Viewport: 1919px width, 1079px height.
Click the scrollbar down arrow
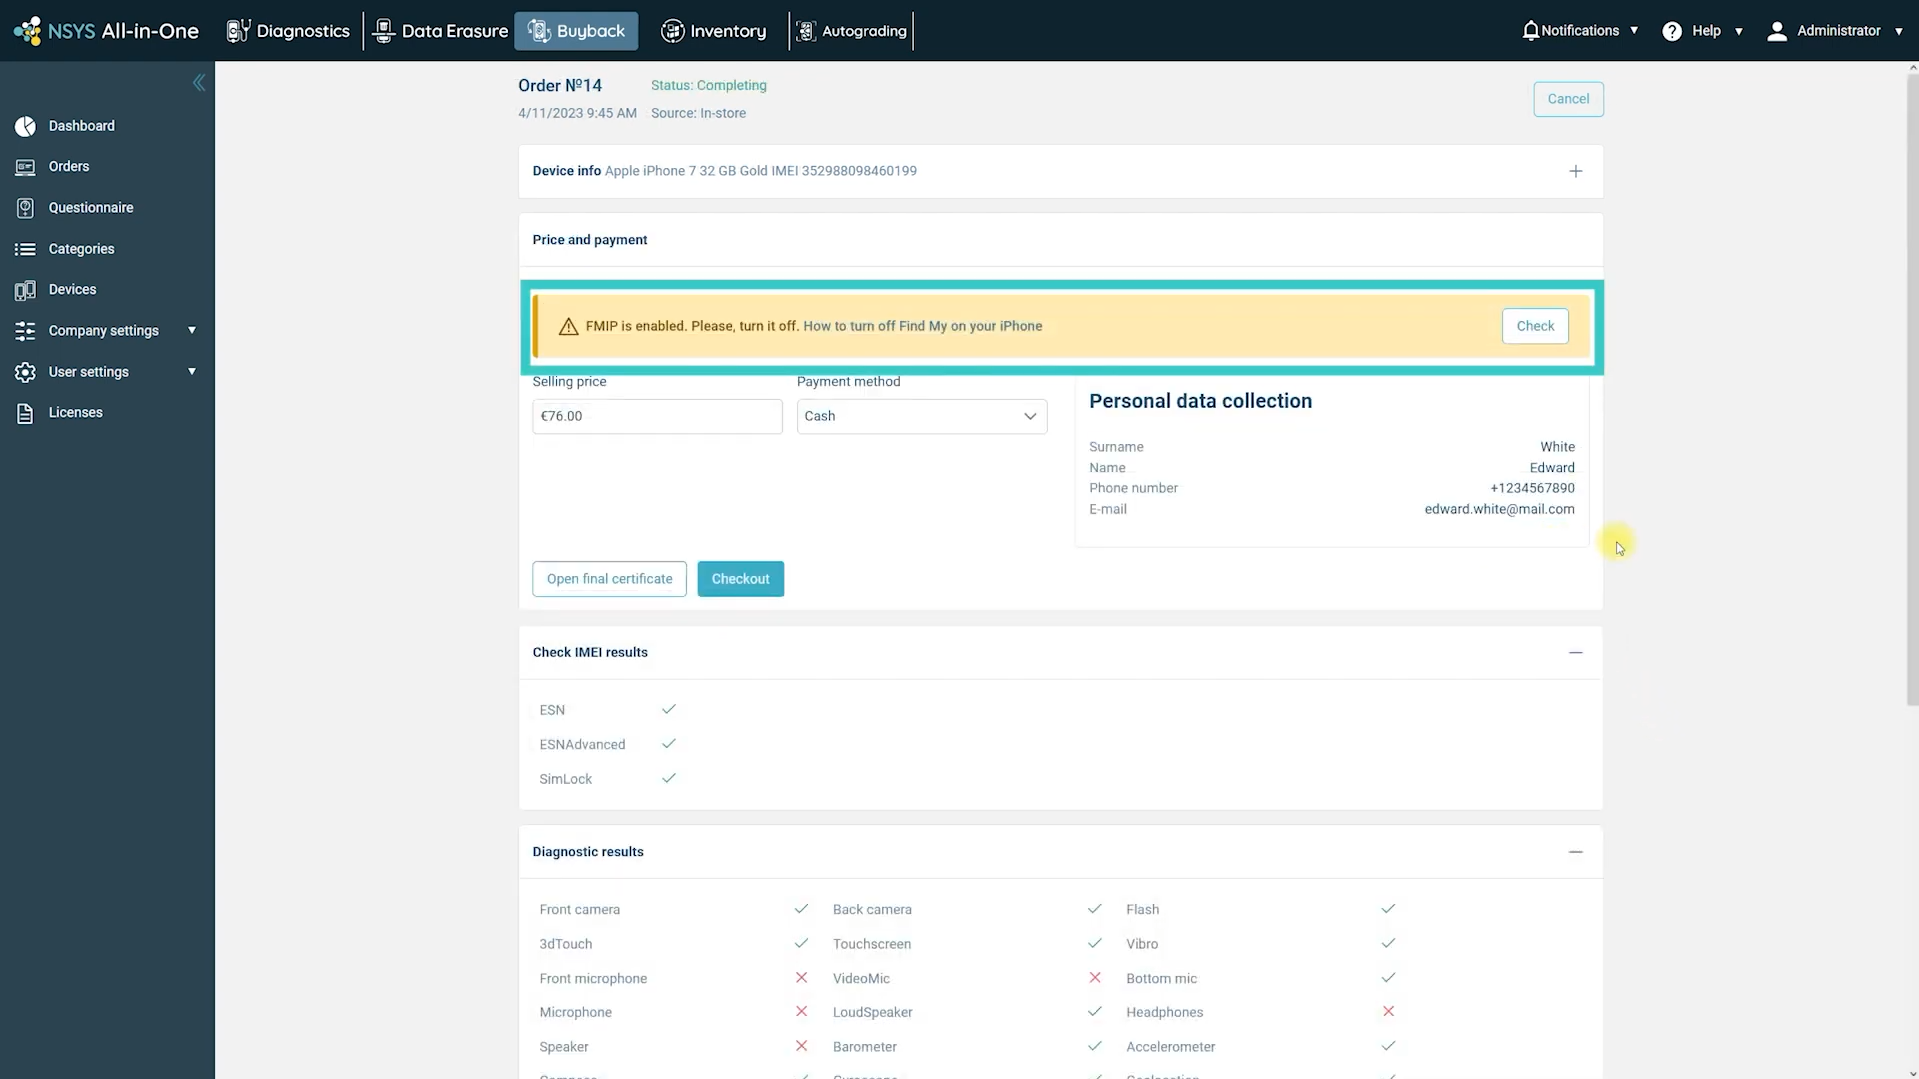tap(1911, 1072)
